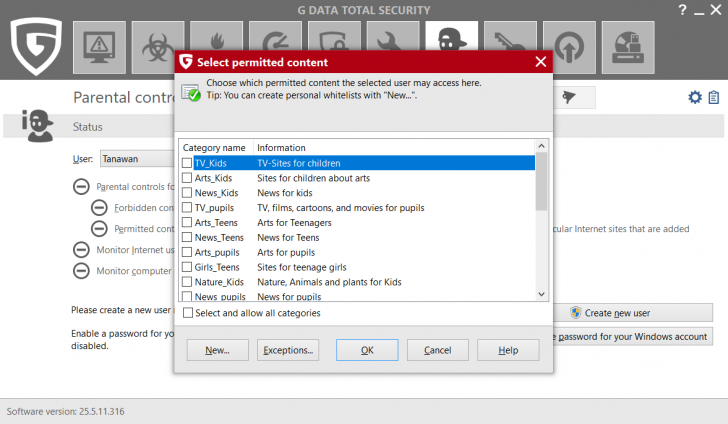Check the Arts_Kids category
Screen dimensions: 728x424
pyautogui.click(x=187, y=178)
